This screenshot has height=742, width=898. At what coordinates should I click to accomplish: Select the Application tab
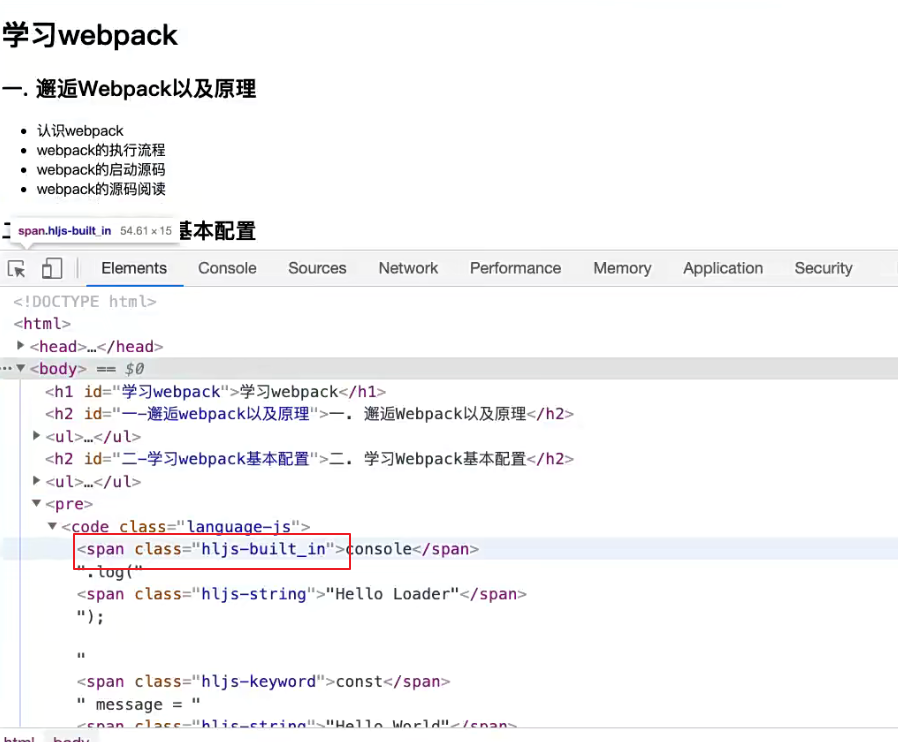click(723, 268)
